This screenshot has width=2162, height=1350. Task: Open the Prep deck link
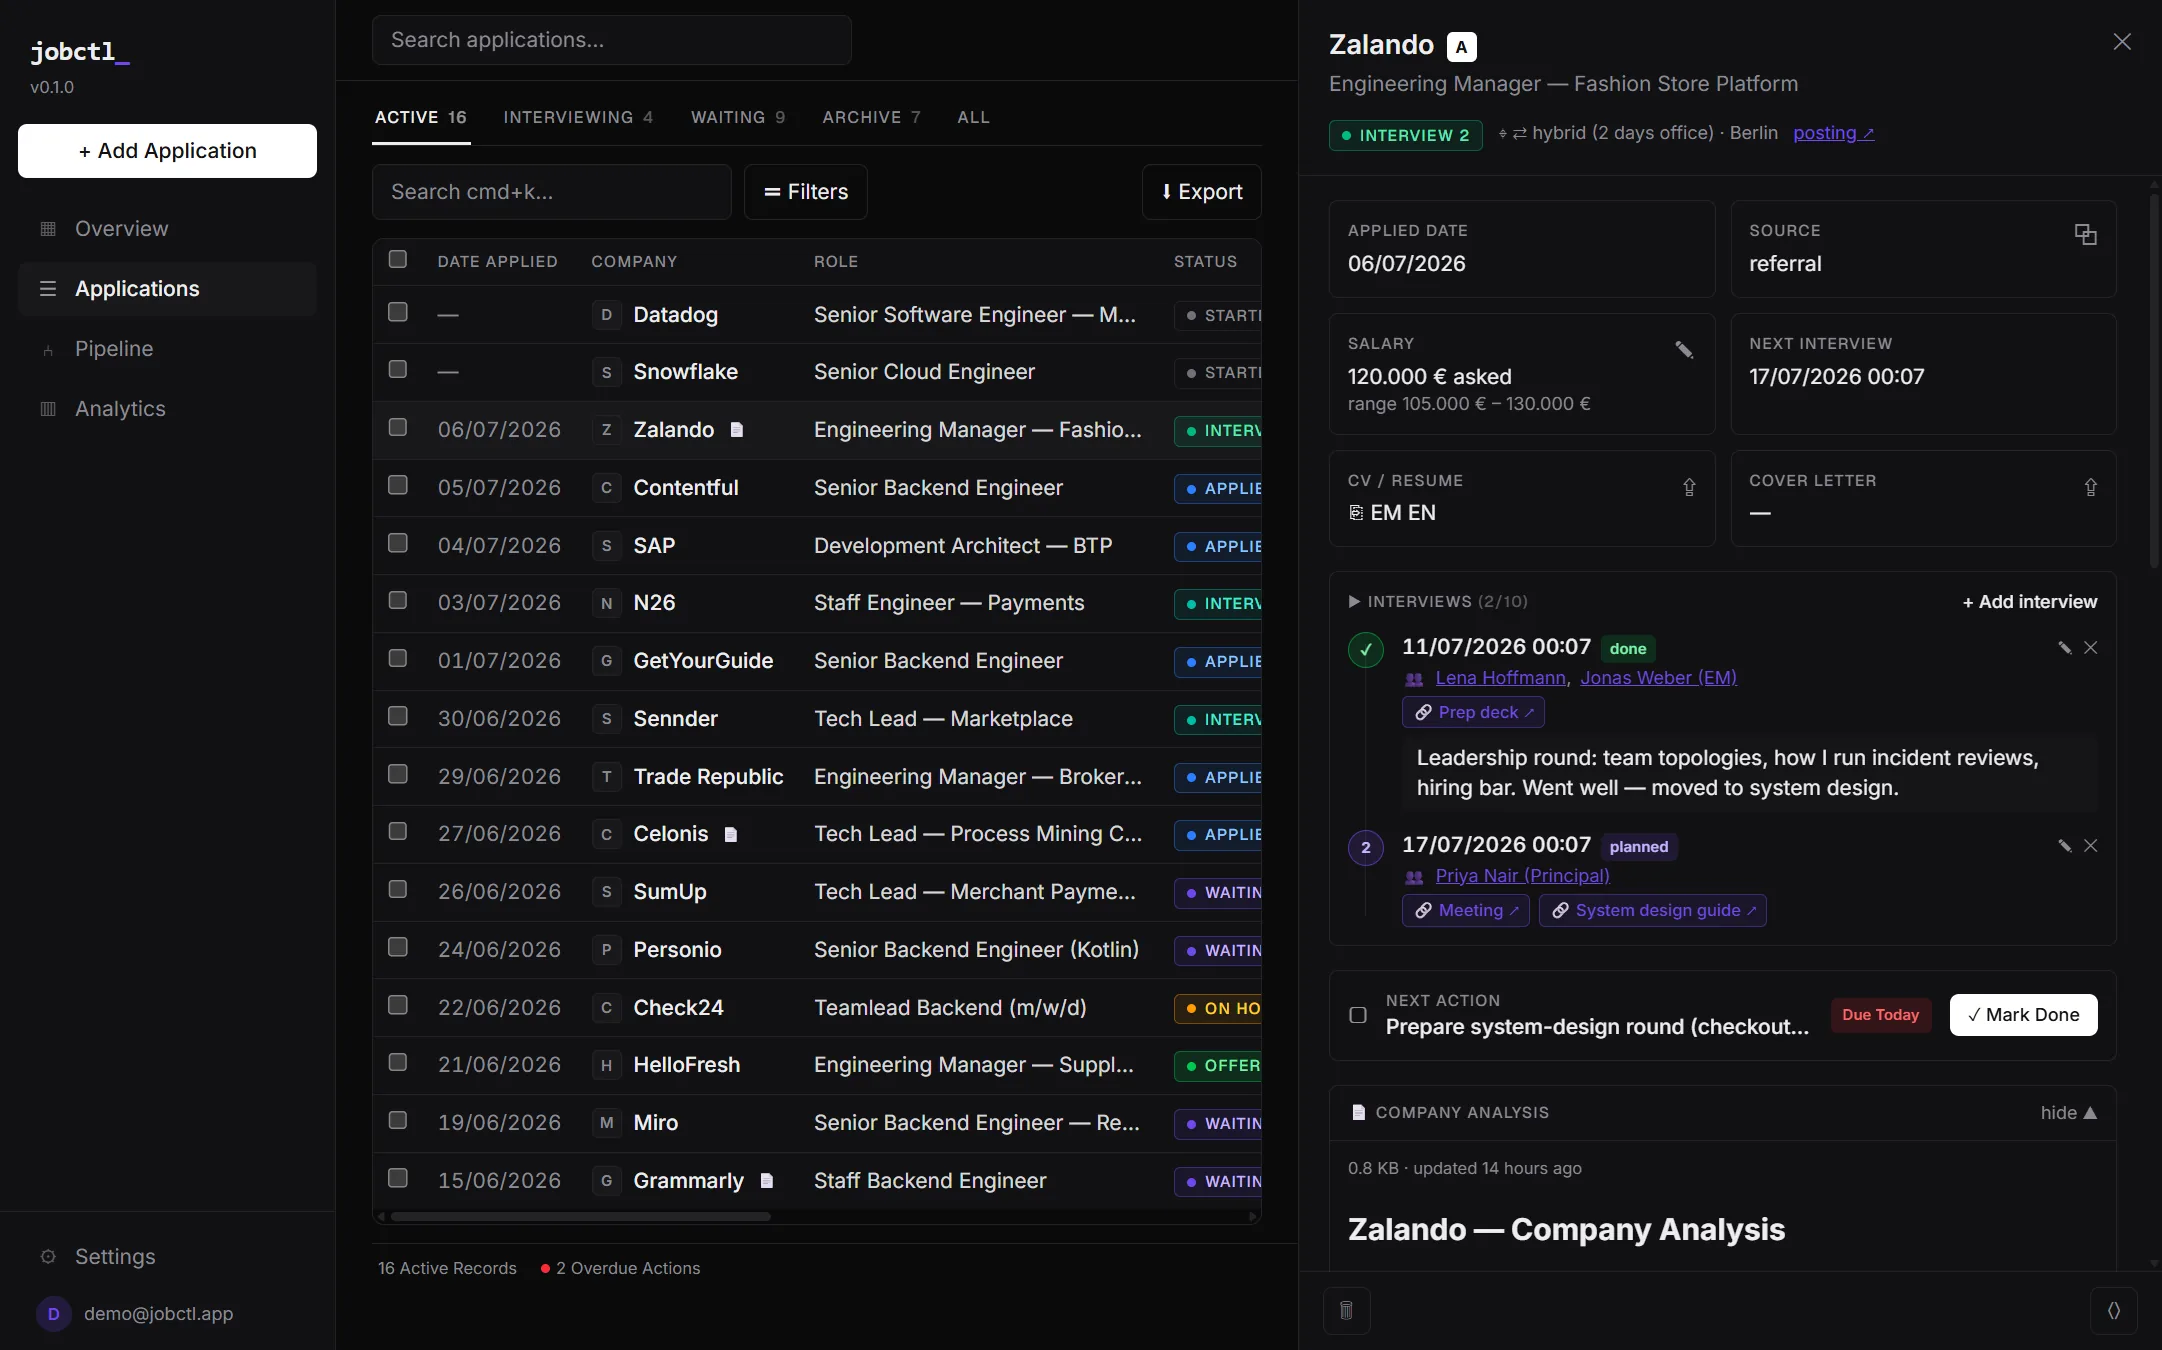tap(1474, 712)
